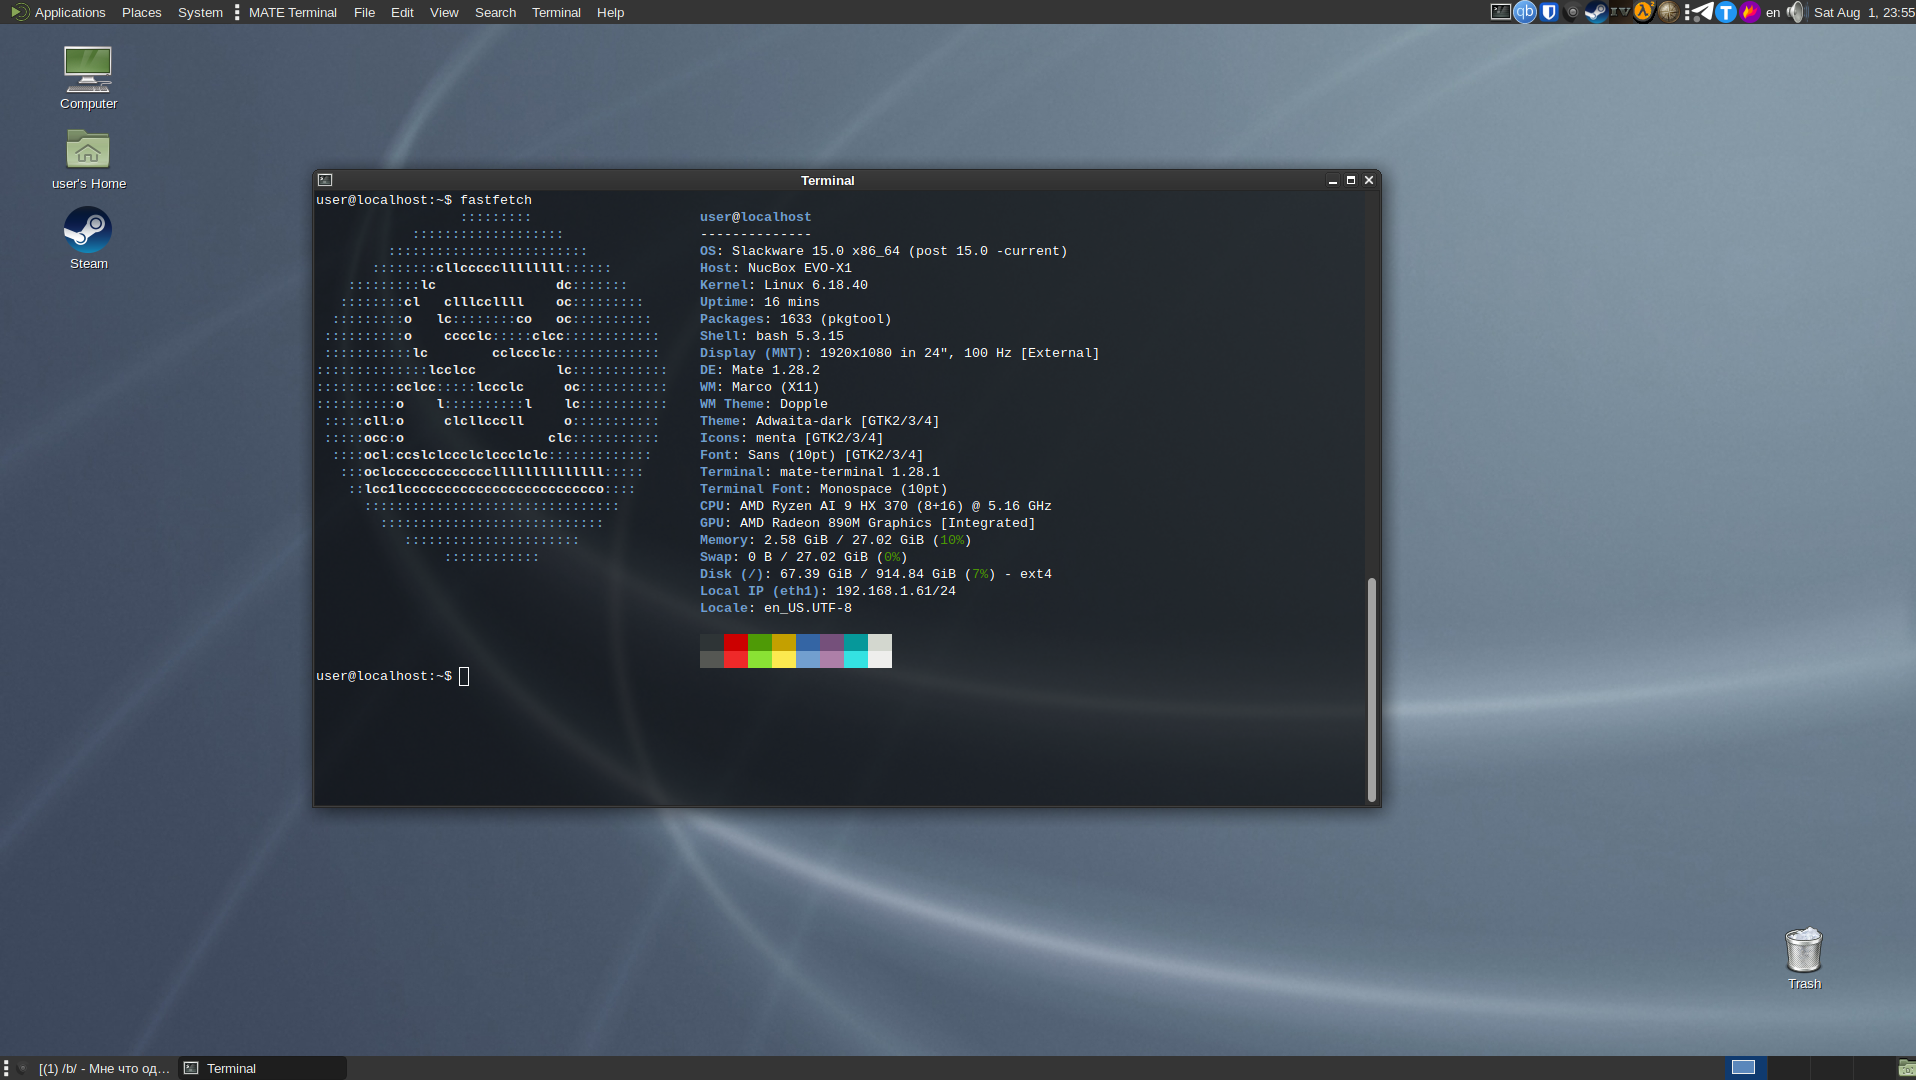Click the 'Packages: 1633 (pkgtool)' line

coord(796,319)
